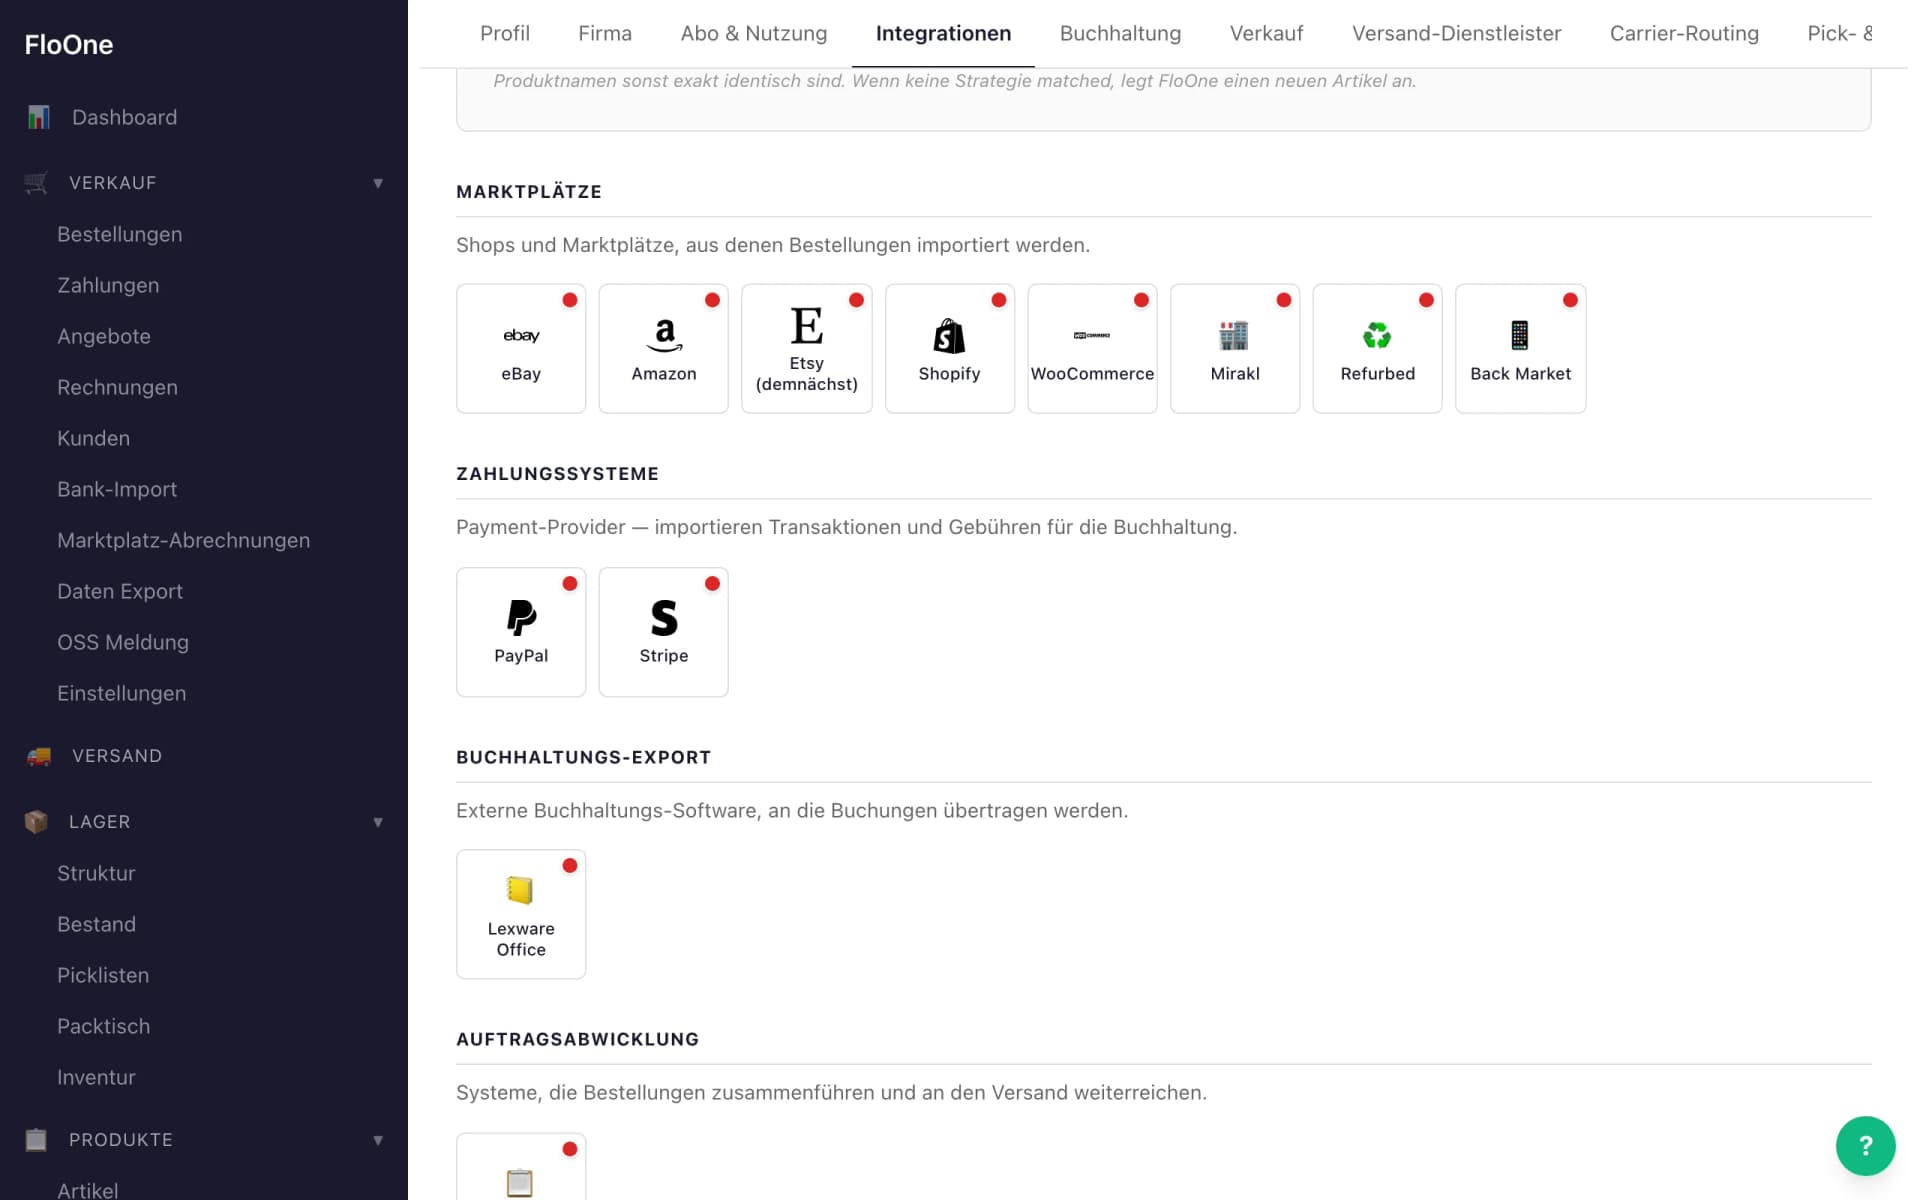Screen dimensions: 1920x1200
Task: Open the Stripe payment integration
Action: (664, 632)
